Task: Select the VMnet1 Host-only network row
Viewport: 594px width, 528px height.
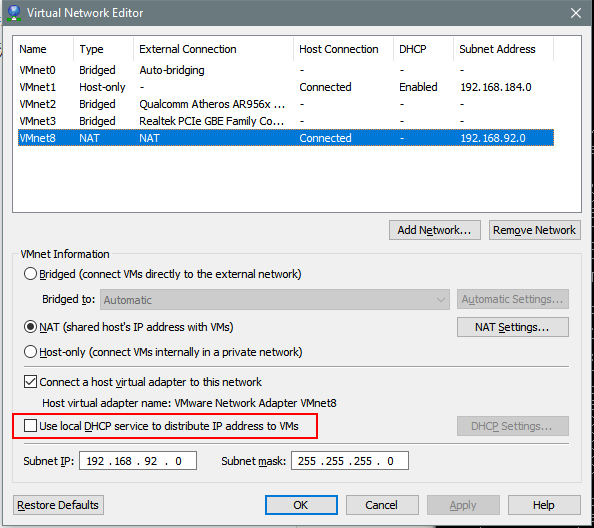Action: pyautogui.click(x=286, y=87)
